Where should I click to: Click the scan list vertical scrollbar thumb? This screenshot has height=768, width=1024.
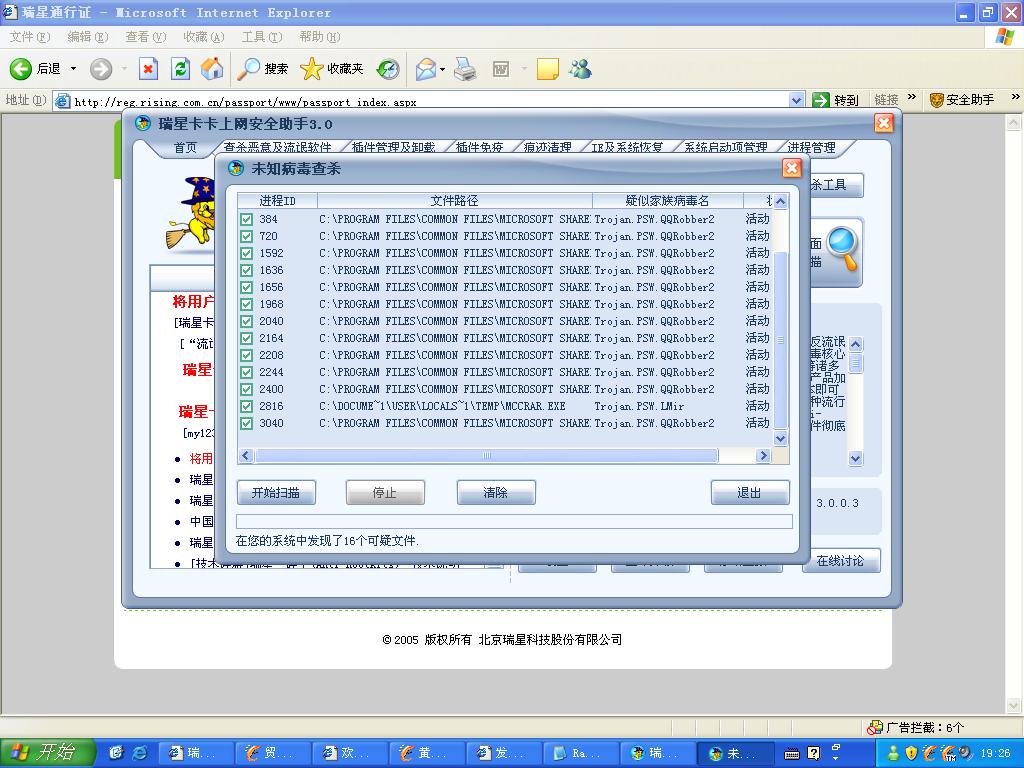780,340
